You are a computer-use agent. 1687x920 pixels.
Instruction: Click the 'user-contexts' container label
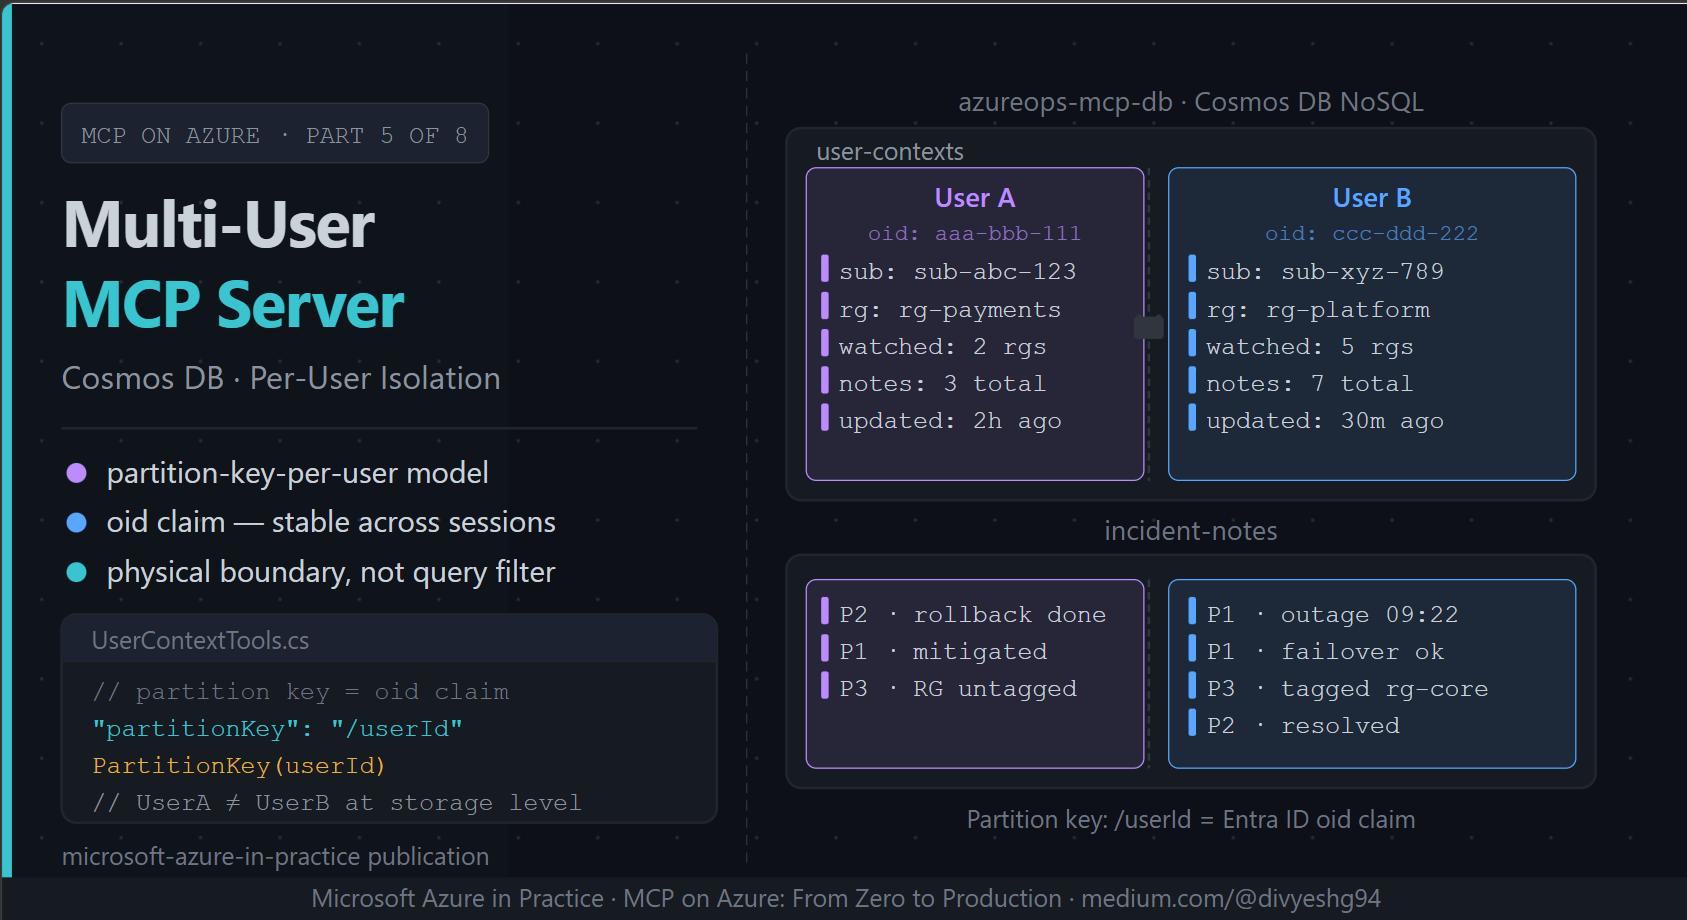click(890, 152)
